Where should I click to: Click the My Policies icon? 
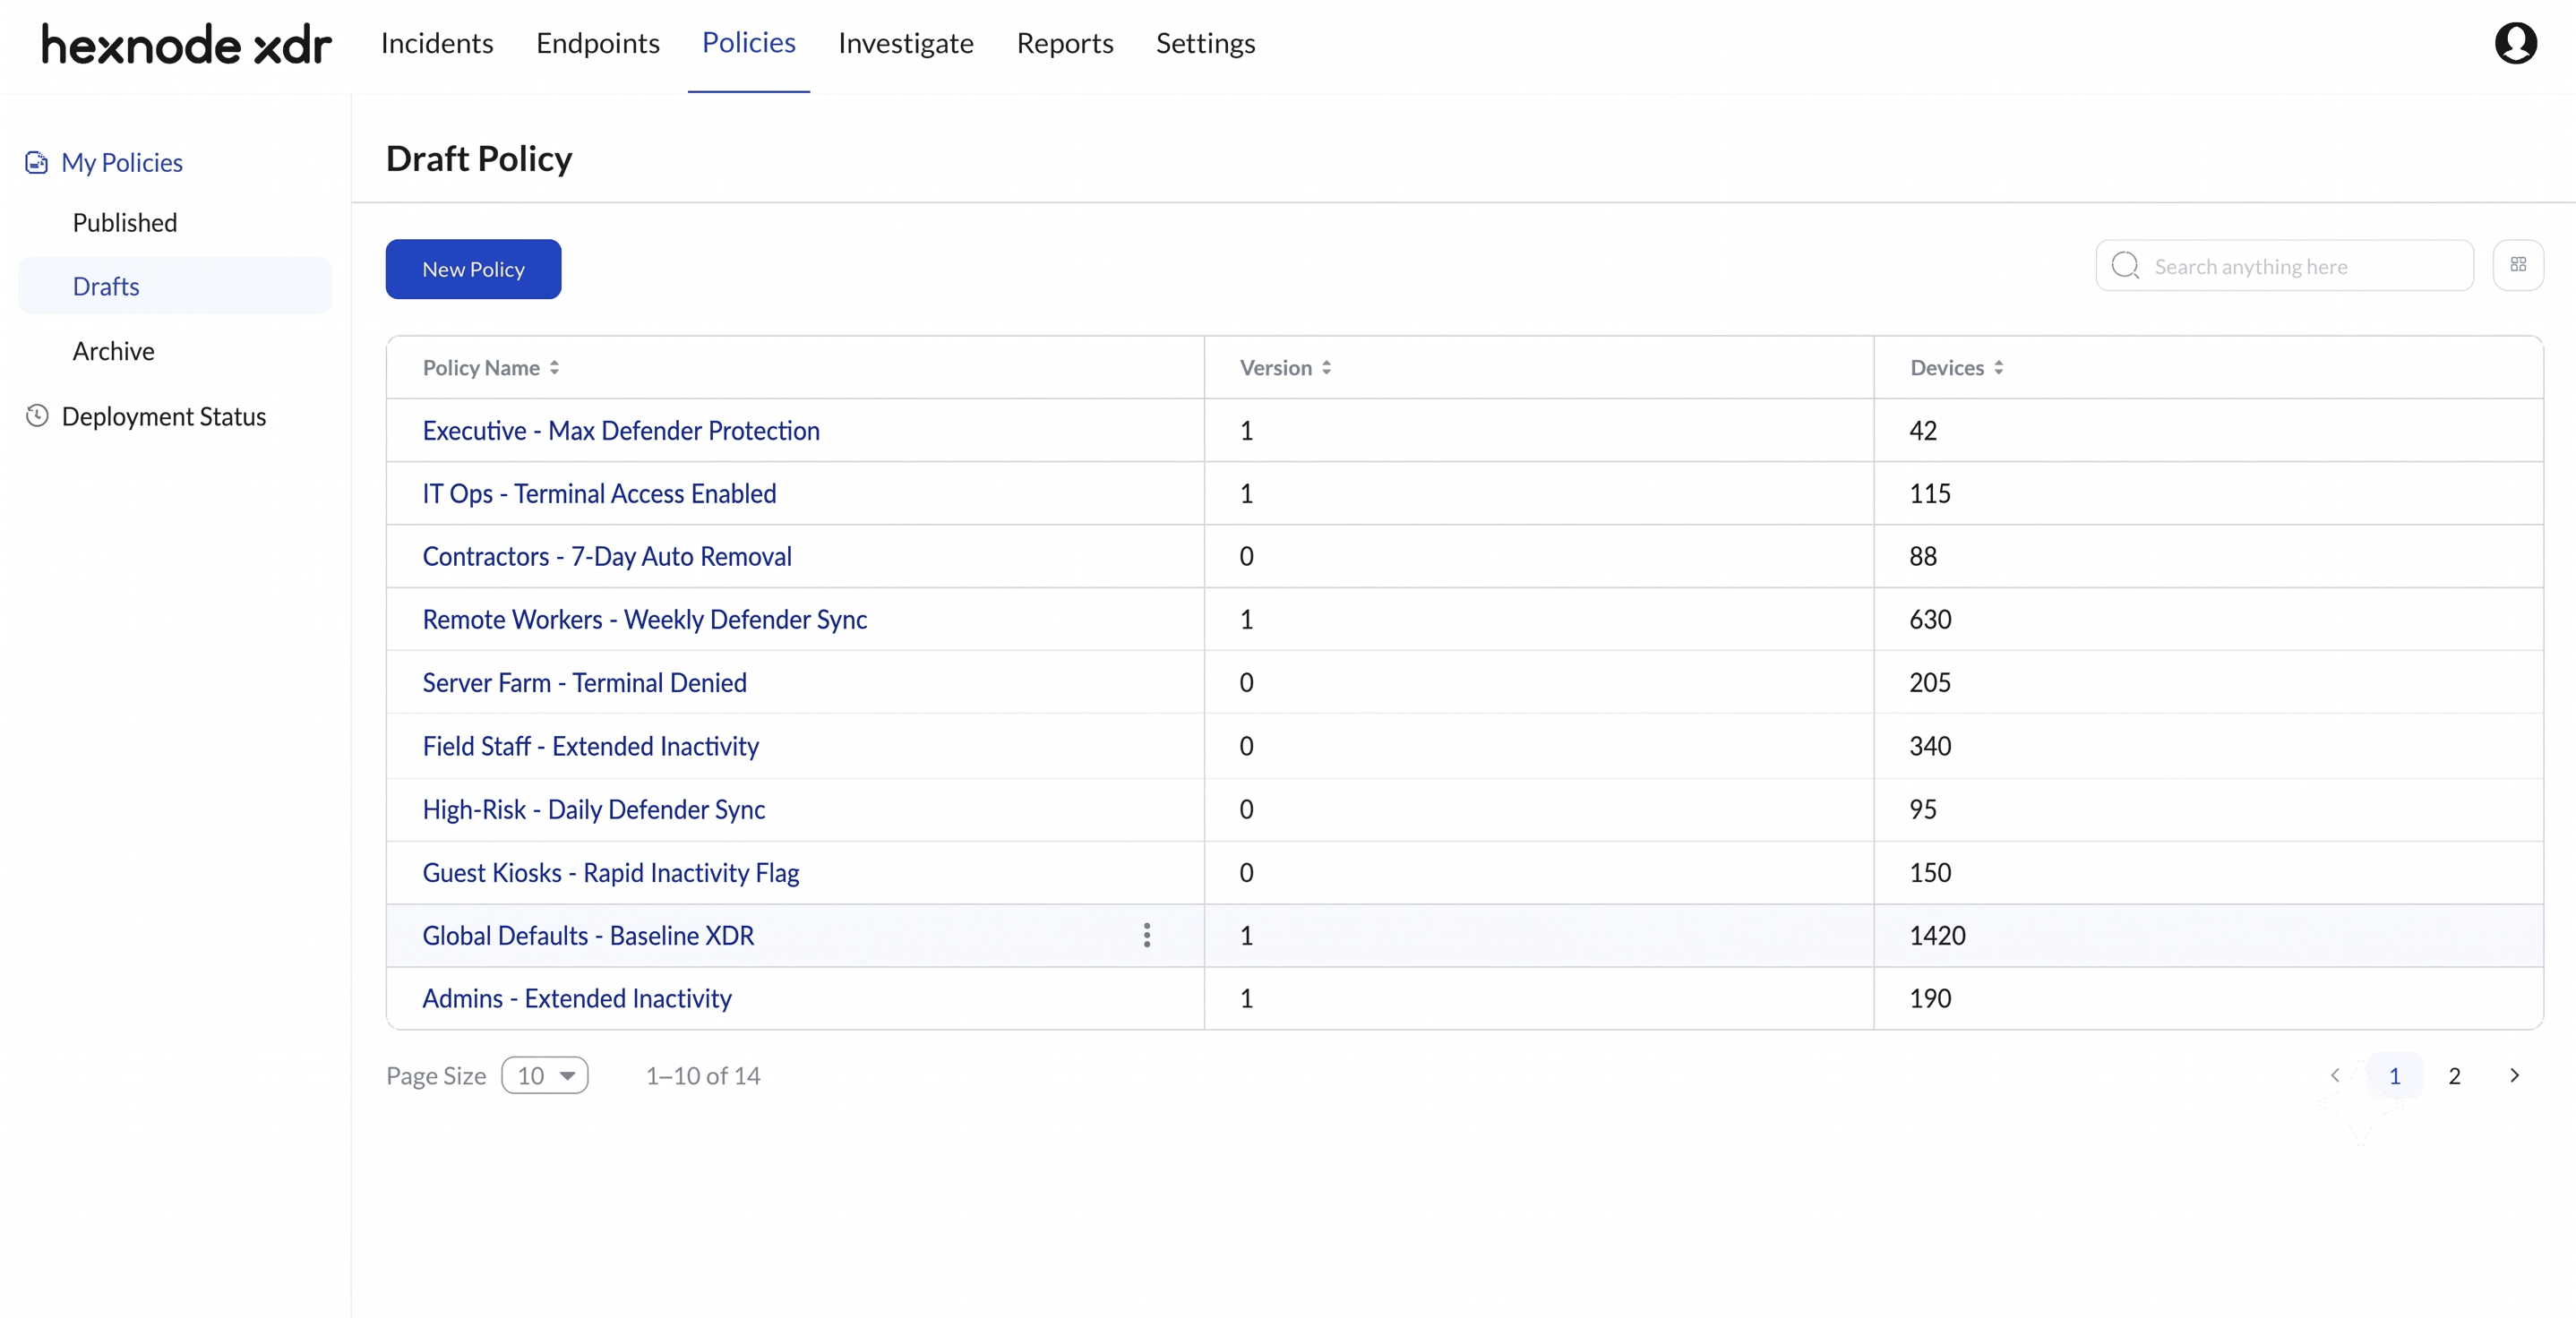click(36, 162)
